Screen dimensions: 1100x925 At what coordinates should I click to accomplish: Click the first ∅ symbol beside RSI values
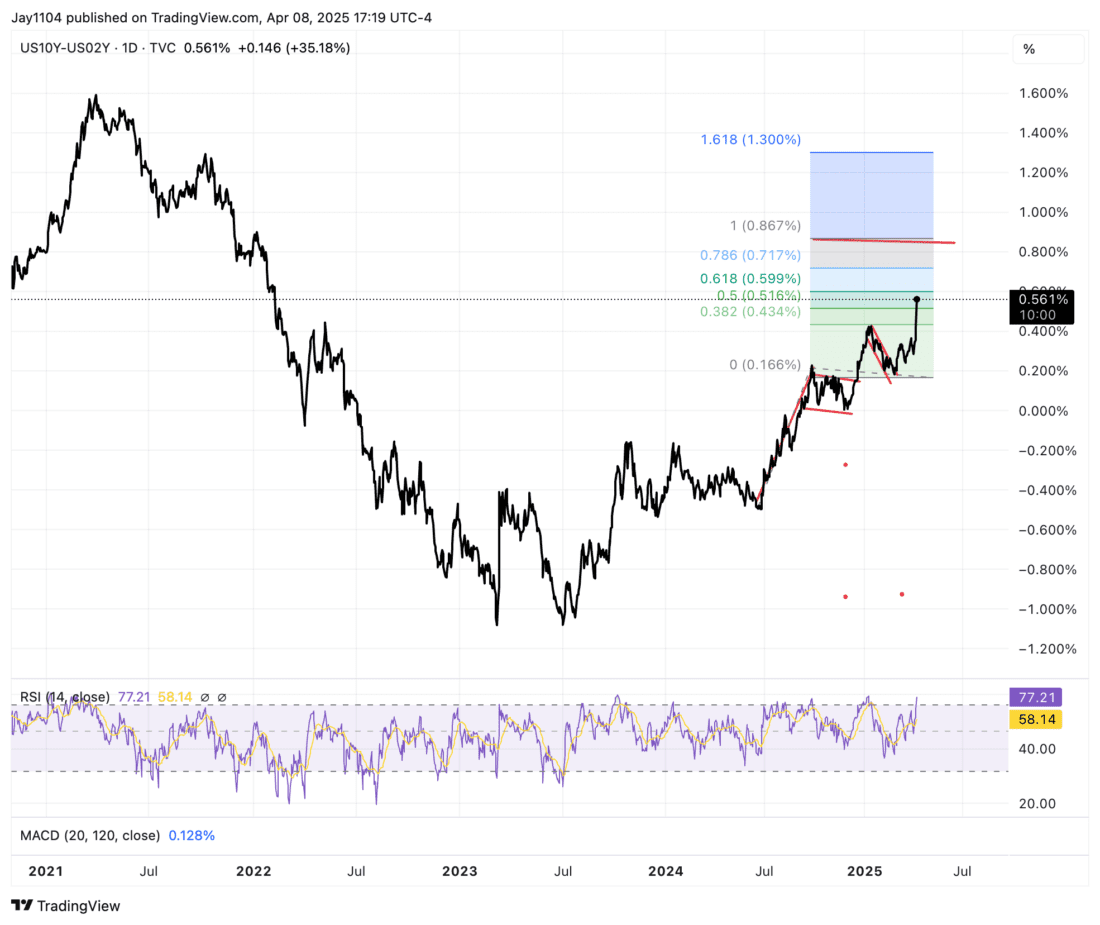pos(205,697)
